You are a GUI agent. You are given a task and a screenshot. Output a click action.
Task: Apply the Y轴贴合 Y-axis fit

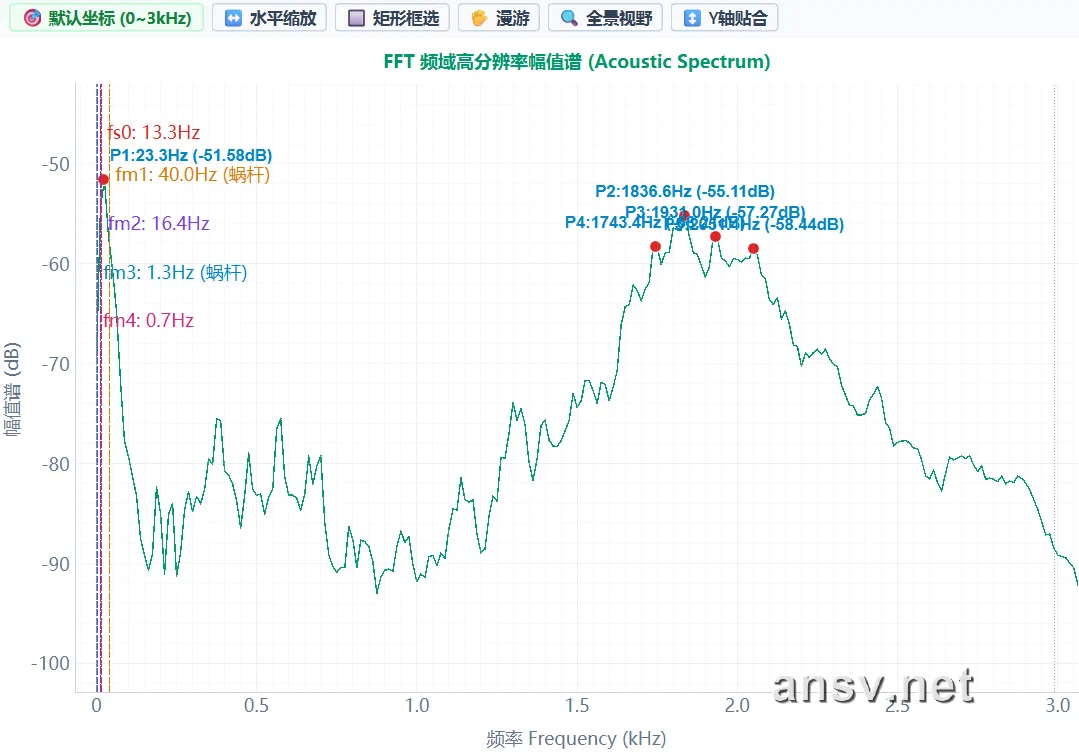pyautogui.click(x=725, y=18)
